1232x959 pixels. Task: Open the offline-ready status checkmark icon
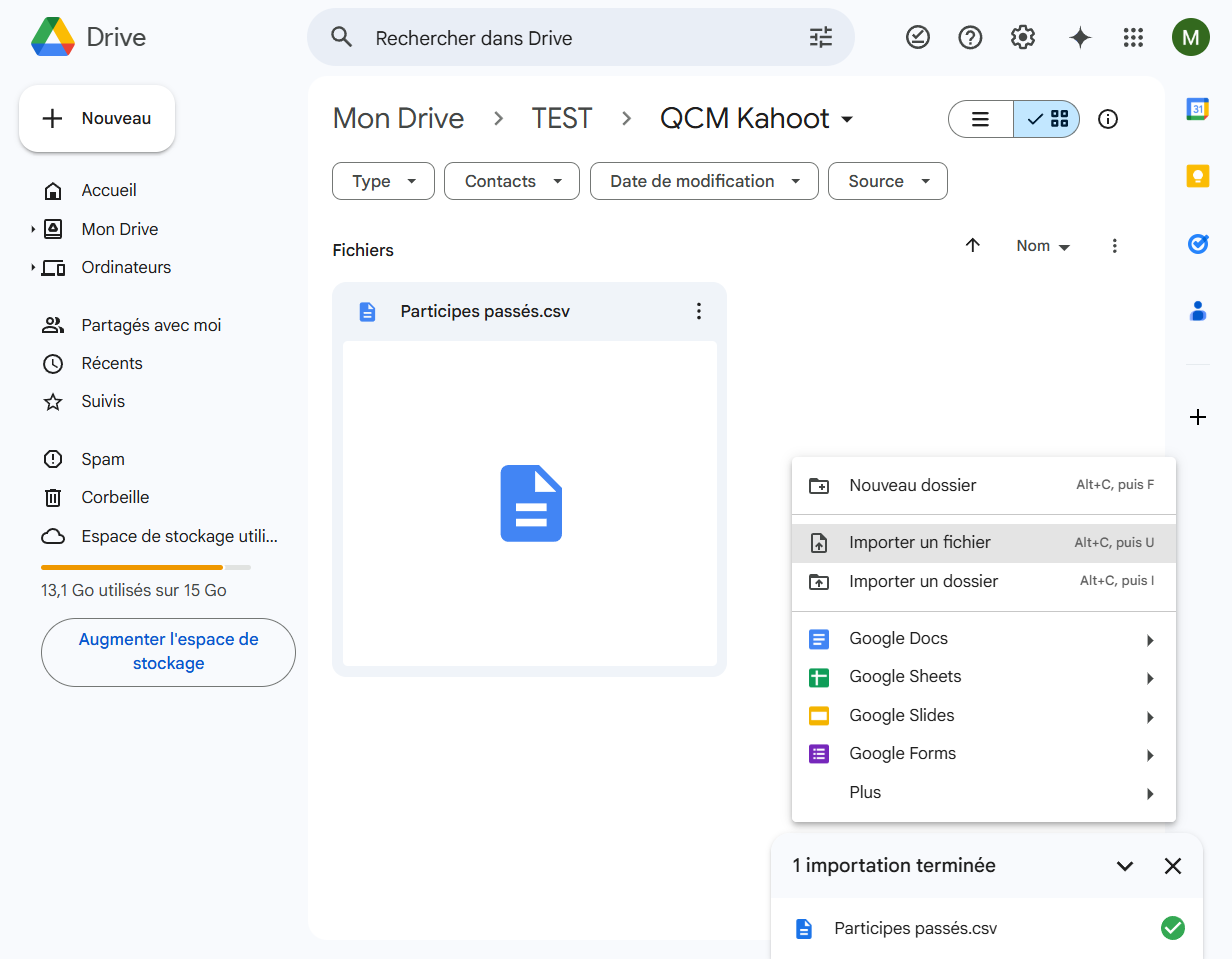[x=917, y=38]
